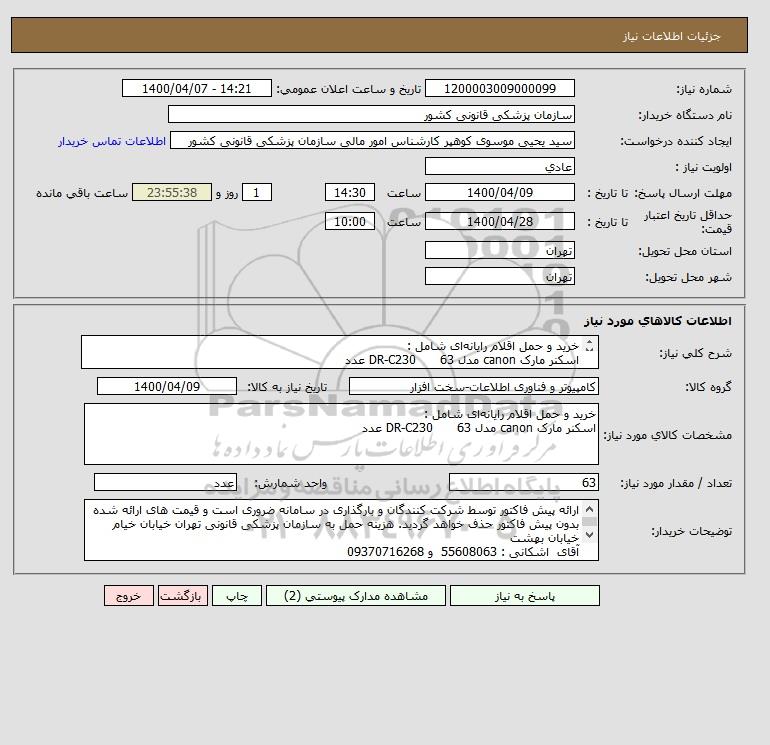Image resolution: width=770 pixels, height=745 pixels.
Task: Click تاریخ نیاز به کالا field 1400/04/09
Action: (167, 386)
